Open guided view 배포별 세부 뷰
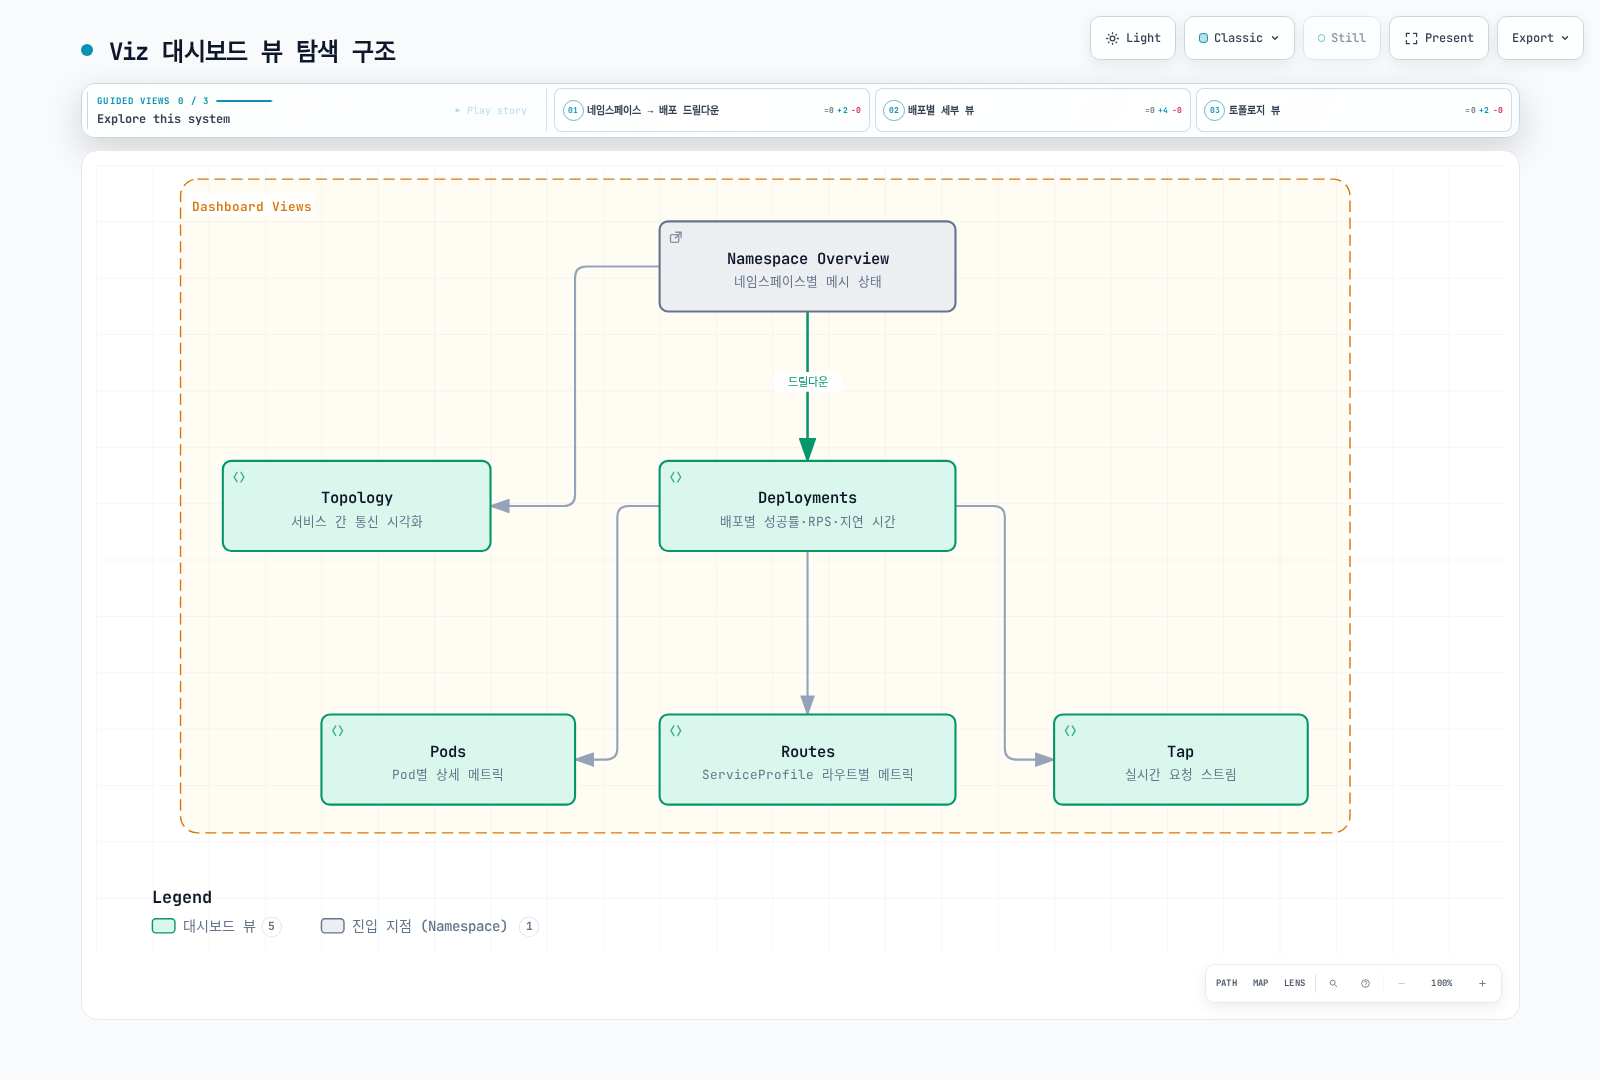This screenshot has width=1600, height=1080. tap(1033, 110)
